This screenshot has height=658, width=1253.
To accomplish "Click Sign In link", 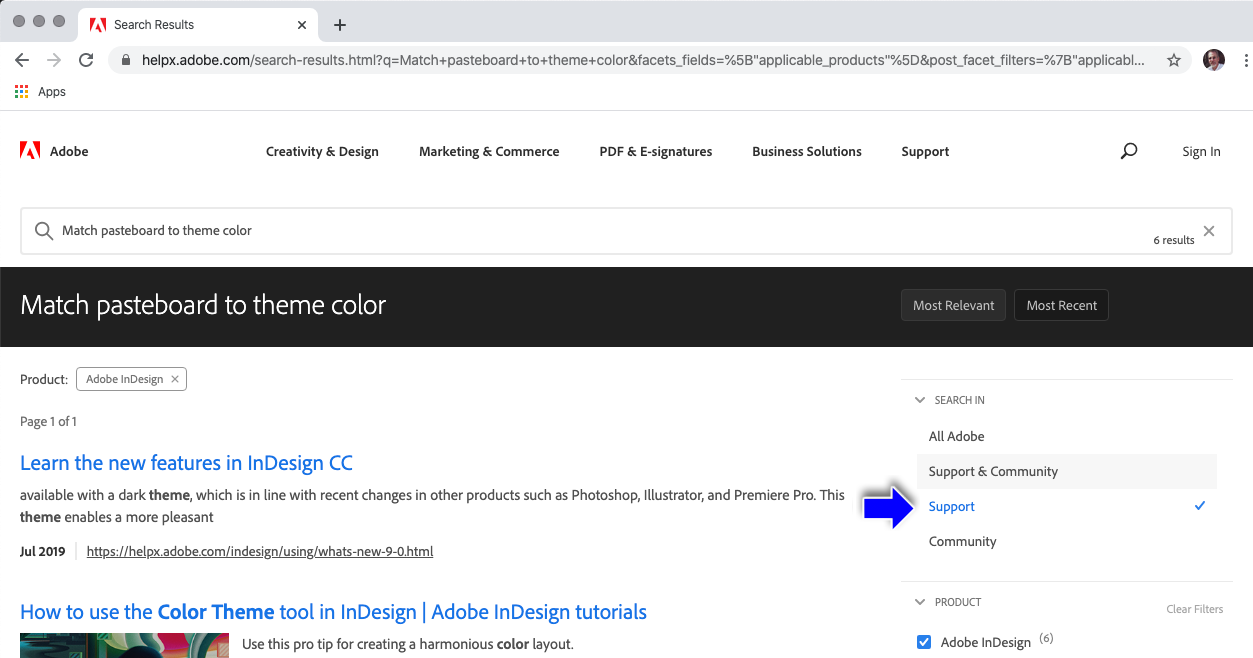I will [1201, 152].
